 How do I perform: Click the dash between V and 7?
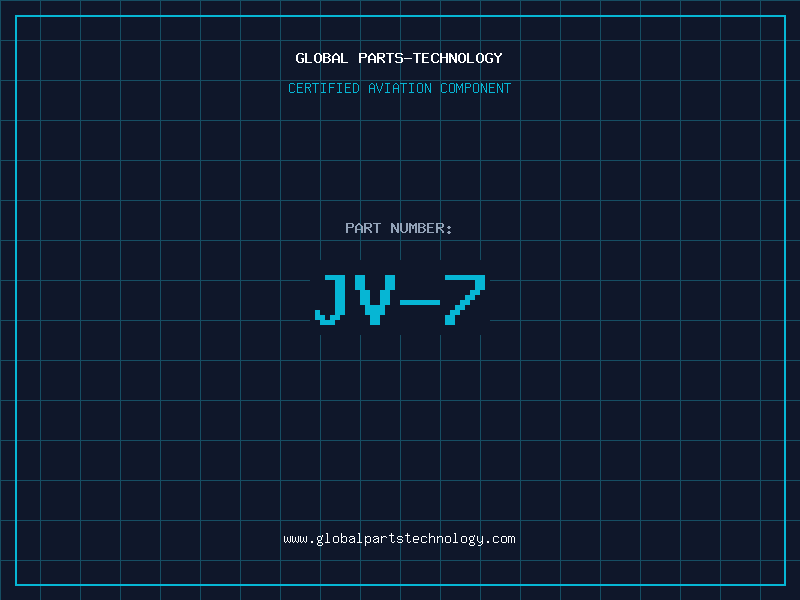[x=420, y=303]
